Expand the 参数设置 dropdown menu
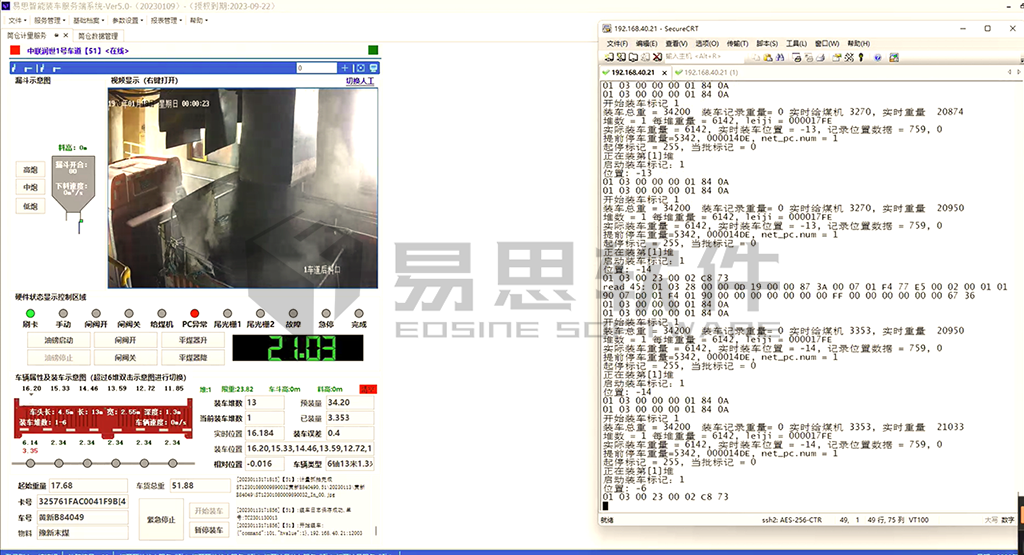The image size is (1024, 555). pos(126,20)
